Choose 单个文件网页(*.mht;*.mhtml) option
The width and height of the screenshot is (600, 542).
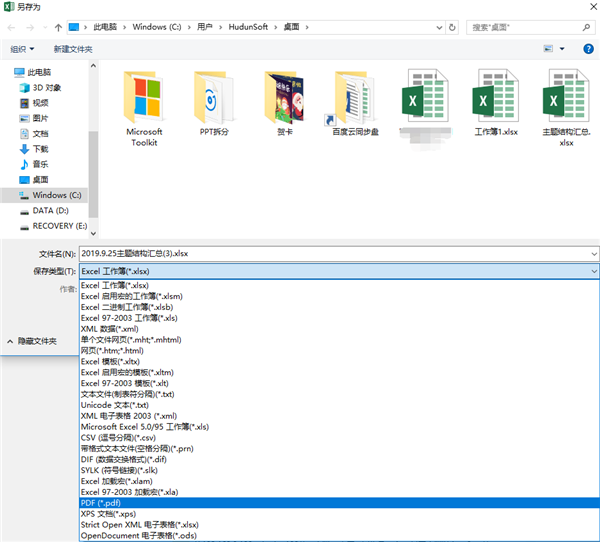(x=339, y=340)
